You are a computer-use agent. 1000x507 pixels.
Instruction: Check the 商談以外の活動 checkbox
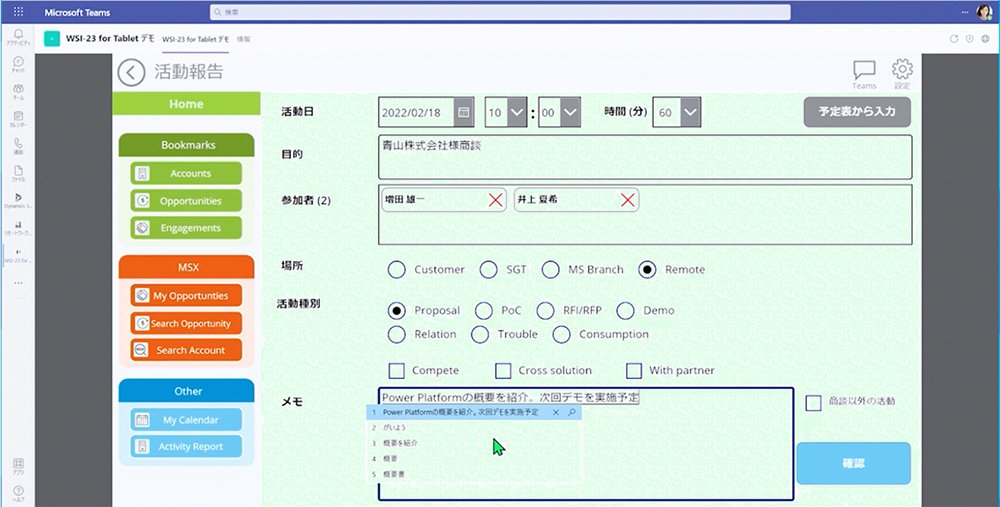point(813,402)
